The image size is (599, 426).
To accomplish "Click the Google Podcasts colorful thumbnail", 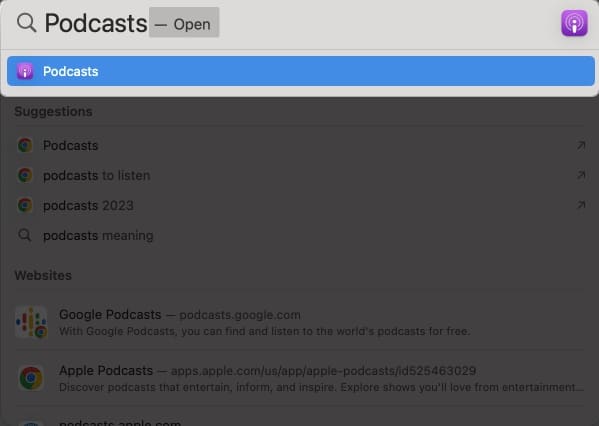I will [x=31, y=322].
